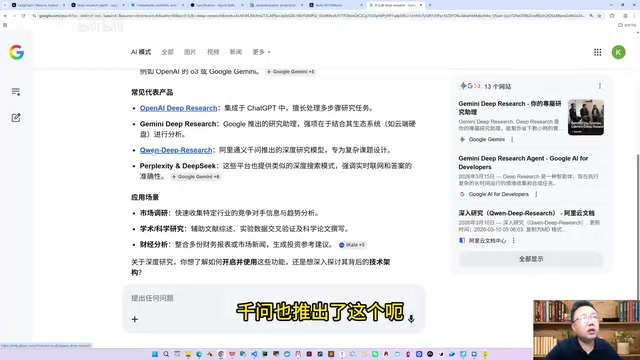Switch to the 新闻 tab
640x360 pixels.
coord(236,52)
